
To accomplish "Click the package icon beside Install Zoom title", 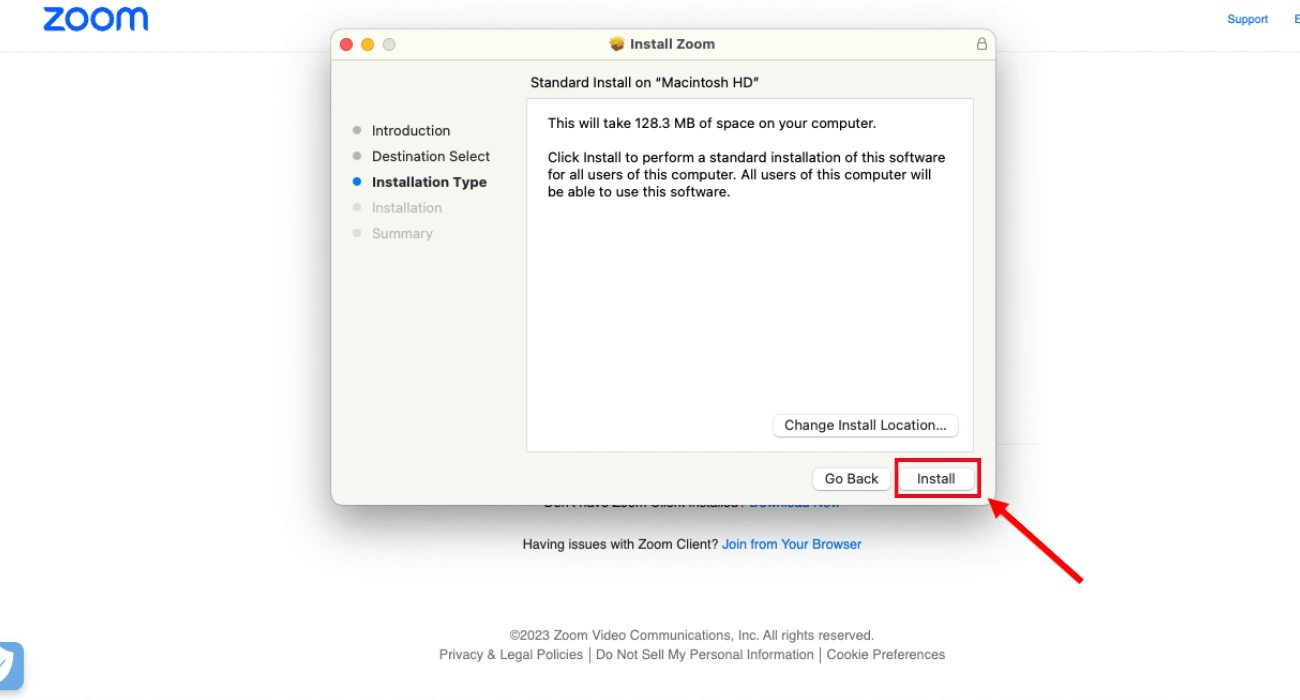I will point(617,44).
